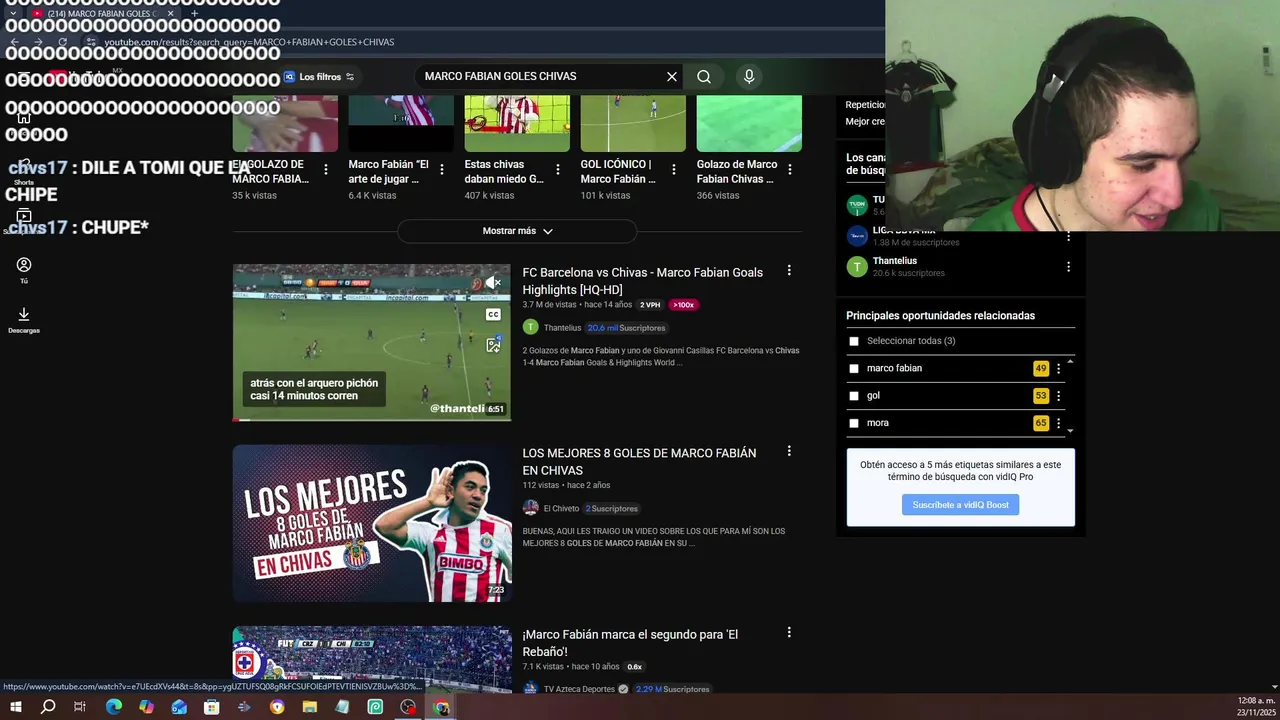Open FC Barcelona vs Chivas video title link
Screen dimensions: 1280x720
(642, 281)
